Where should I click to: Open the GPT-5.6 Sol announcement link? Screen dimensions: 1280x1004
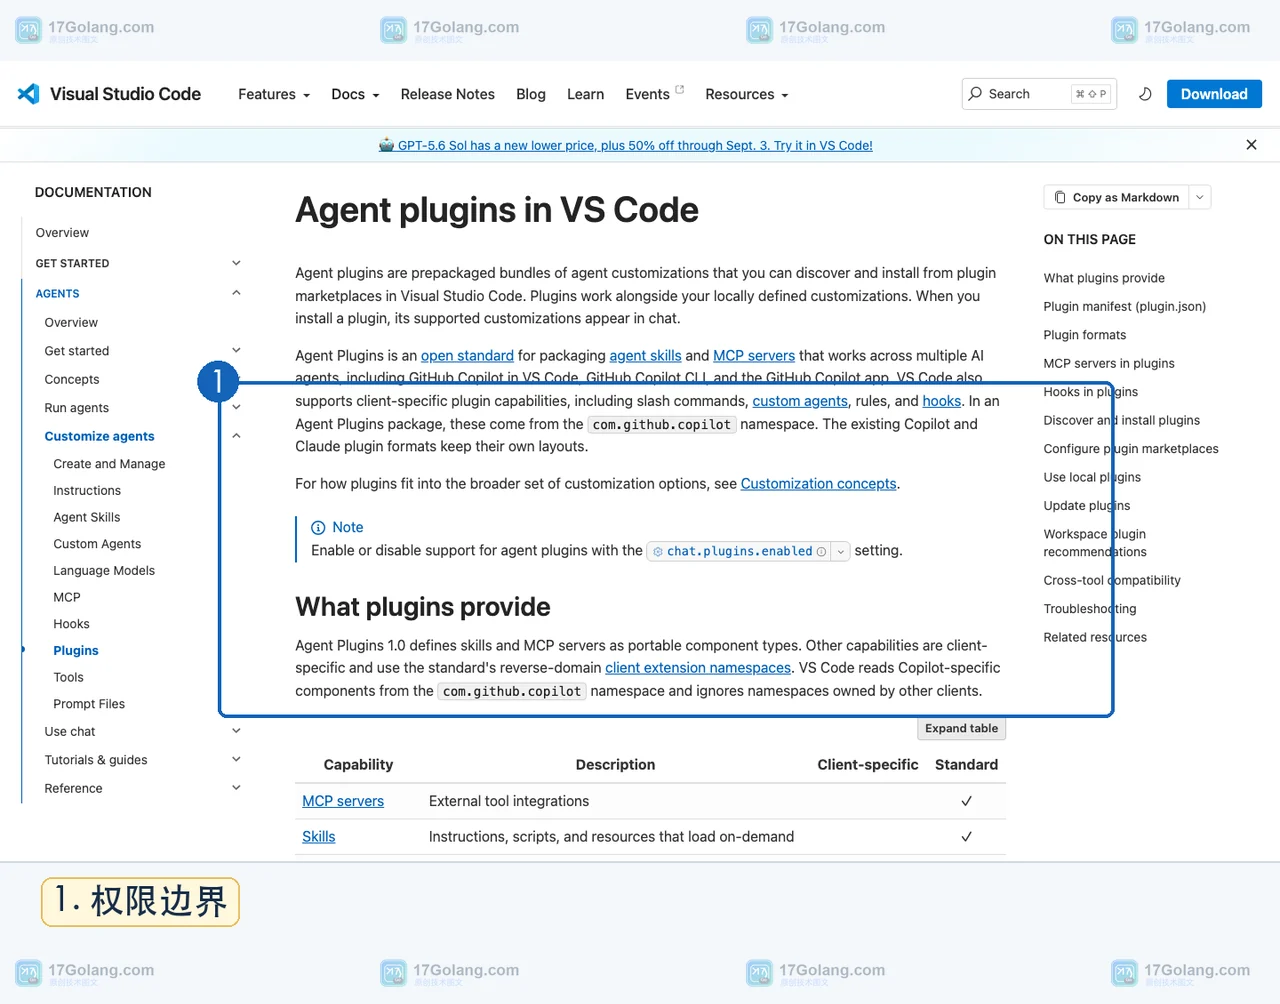coord(626,145)
